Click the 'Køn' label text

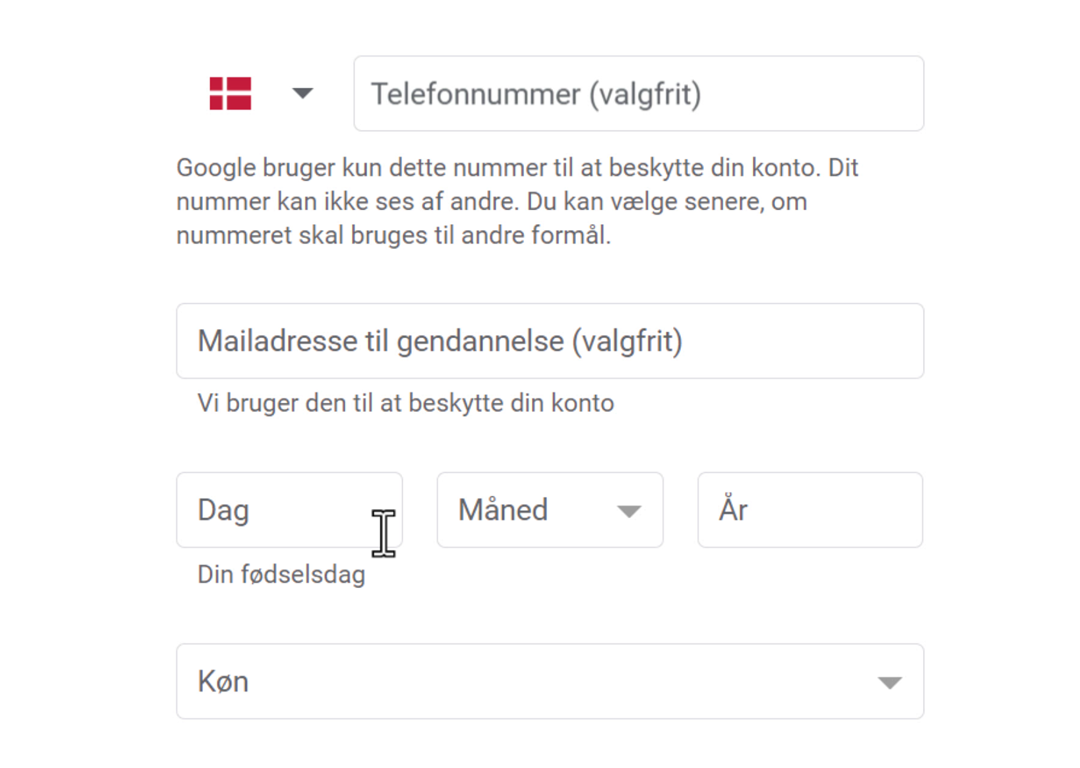click(x=223, y=682)
